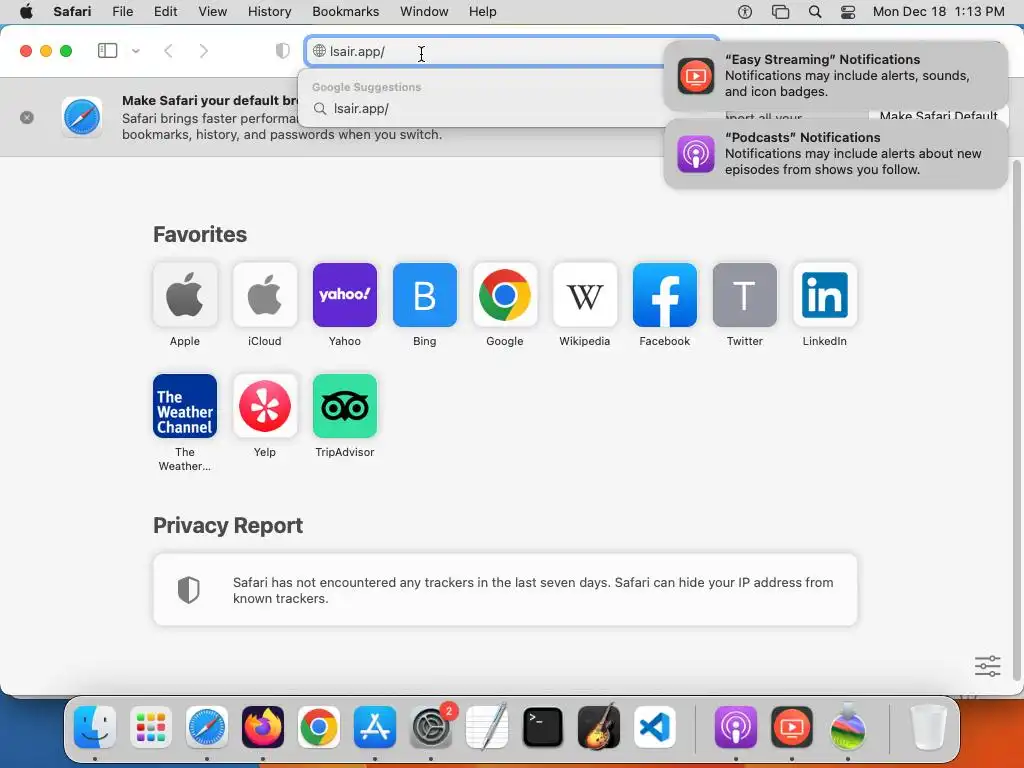Open the Help menu
This screenshot has width=1024, height=768.
click(483, 12)
